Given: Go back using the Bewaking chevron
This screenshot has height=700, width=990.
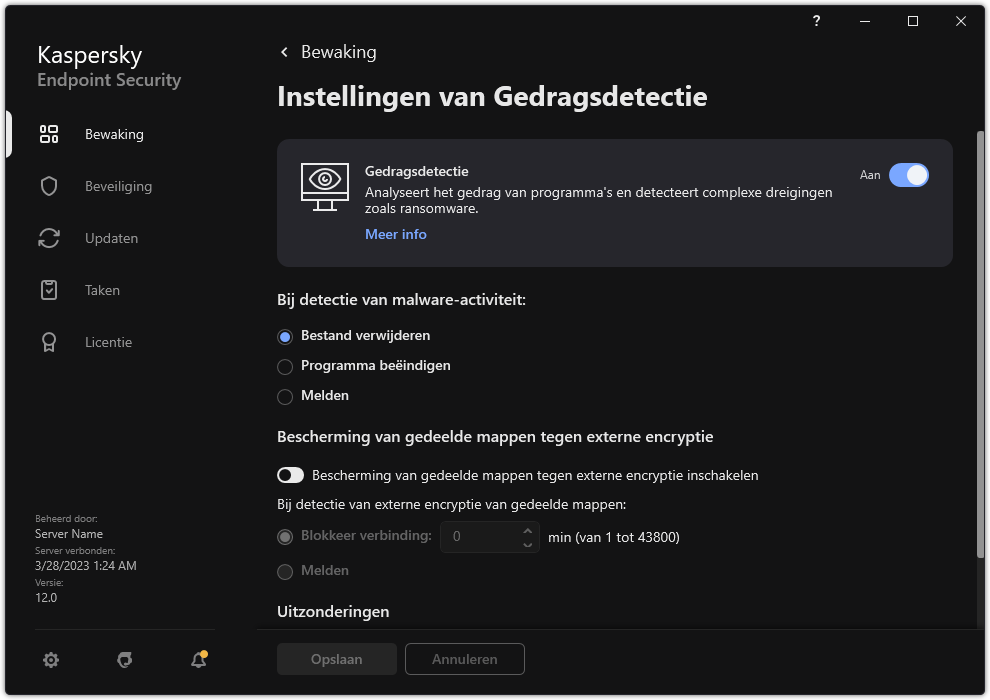Looking at the screenshot, I should click(x=285, y=52).
